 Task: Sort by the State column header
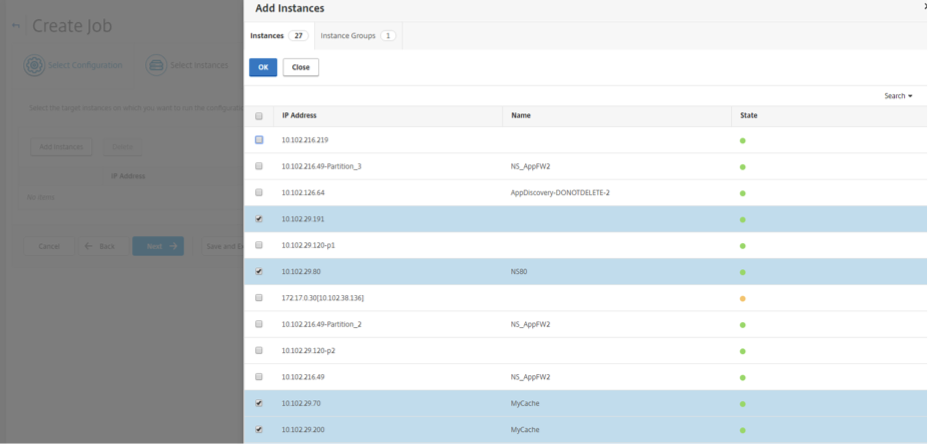click(x=749, y=116)
